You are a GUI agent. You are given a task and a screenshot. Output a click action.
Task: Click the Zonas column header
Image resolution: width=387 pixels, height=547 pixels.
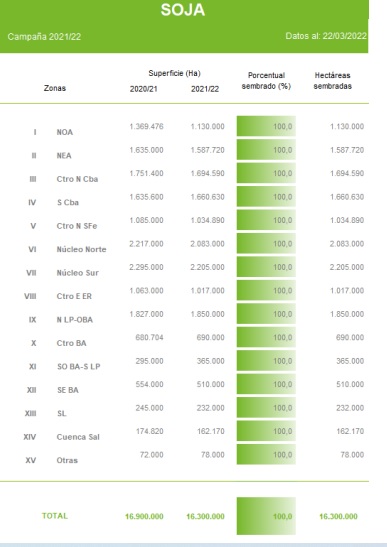55,88
